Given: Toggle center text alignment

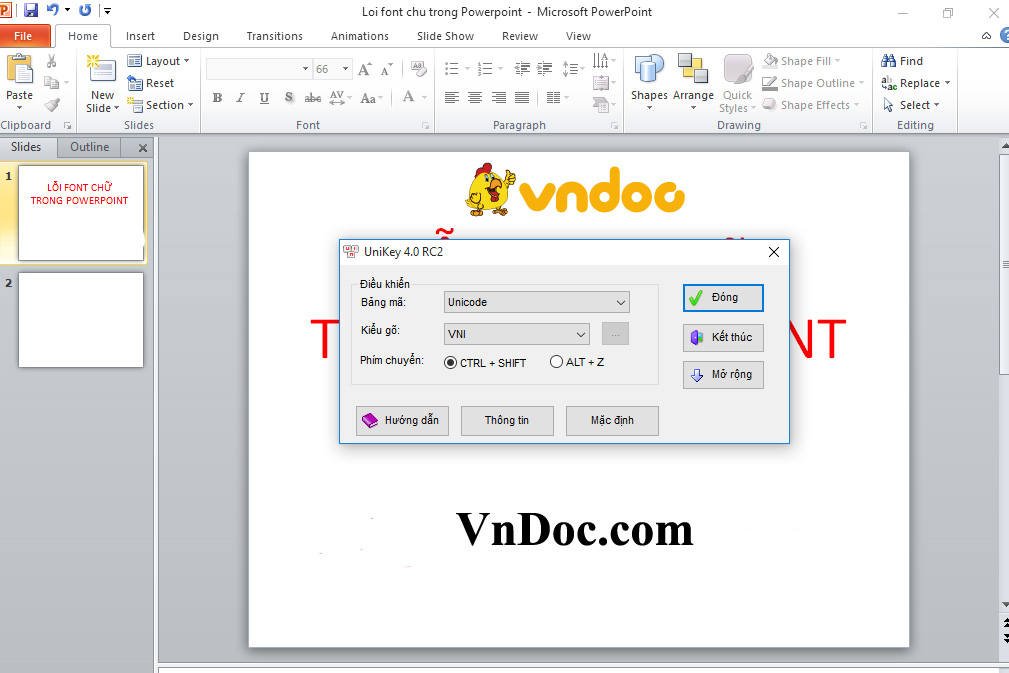Looking at the screenshot, I should coord(477,97).
